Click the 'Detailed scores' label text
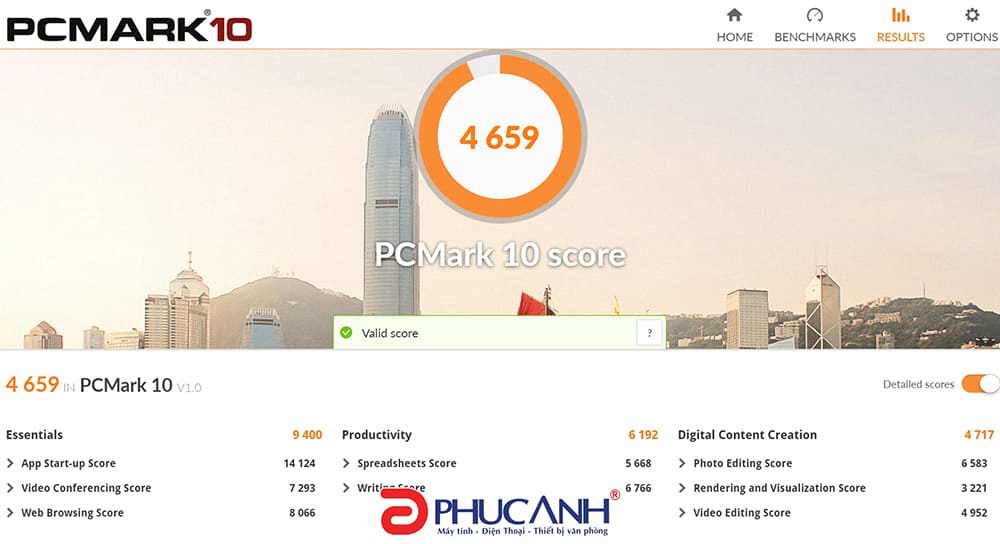The width and height of the screenshot is (1000, 544). (918, 384)
